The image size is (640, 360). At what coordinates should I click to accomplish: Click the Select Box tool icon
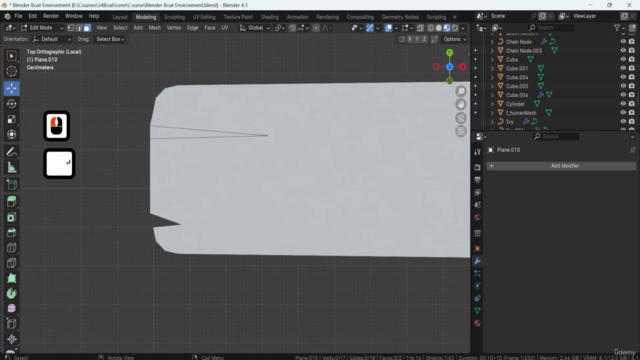[11, 56]
